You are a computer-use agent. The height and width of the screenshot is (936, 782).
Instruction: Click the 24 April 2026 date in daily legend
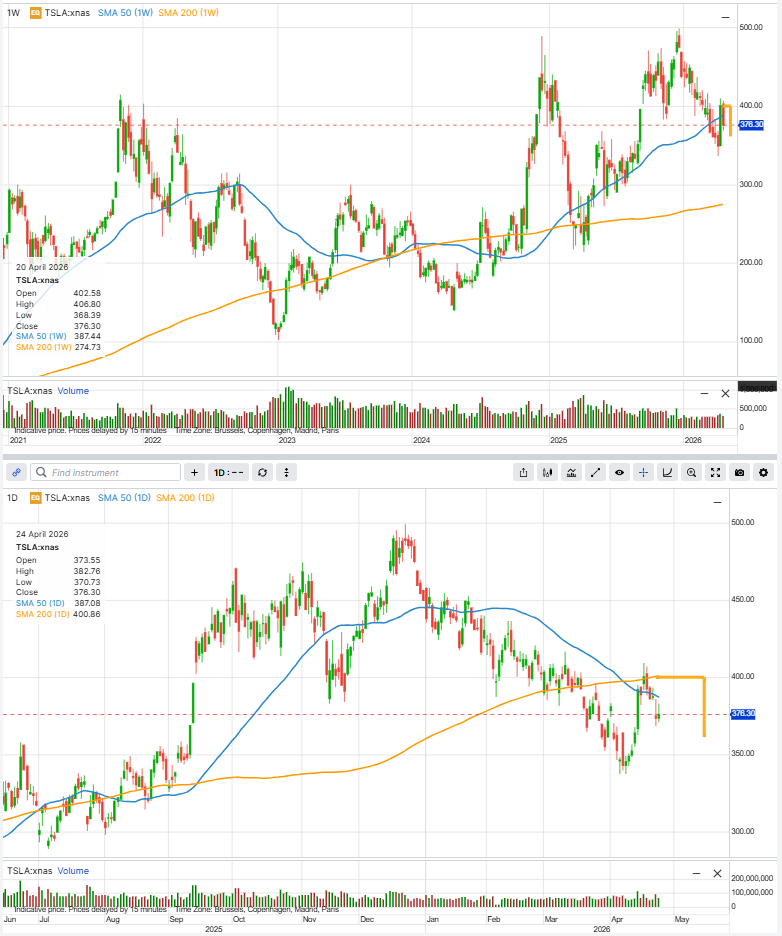[42, 534]
